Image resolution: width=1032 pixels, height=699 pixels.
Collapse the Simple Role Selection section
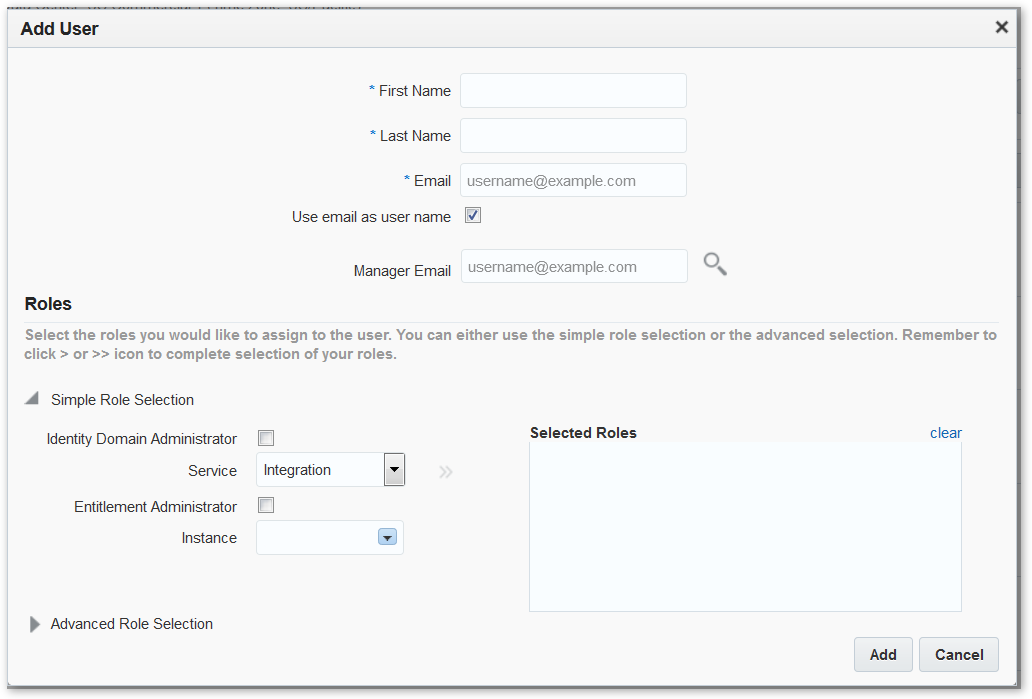[x=33, y=399]
